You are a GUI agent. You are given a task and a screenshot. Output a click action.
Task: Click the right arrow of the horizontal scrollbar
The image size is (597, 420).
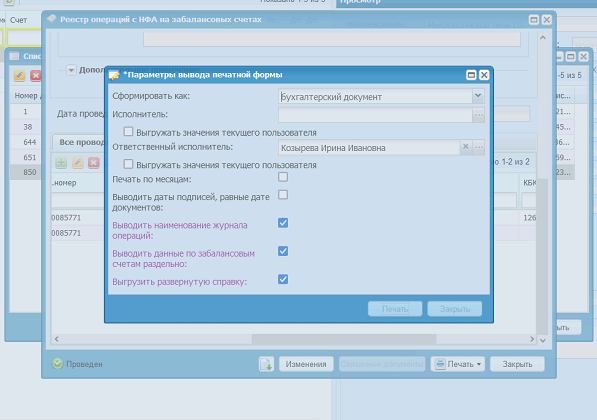(x=532, y=339)
